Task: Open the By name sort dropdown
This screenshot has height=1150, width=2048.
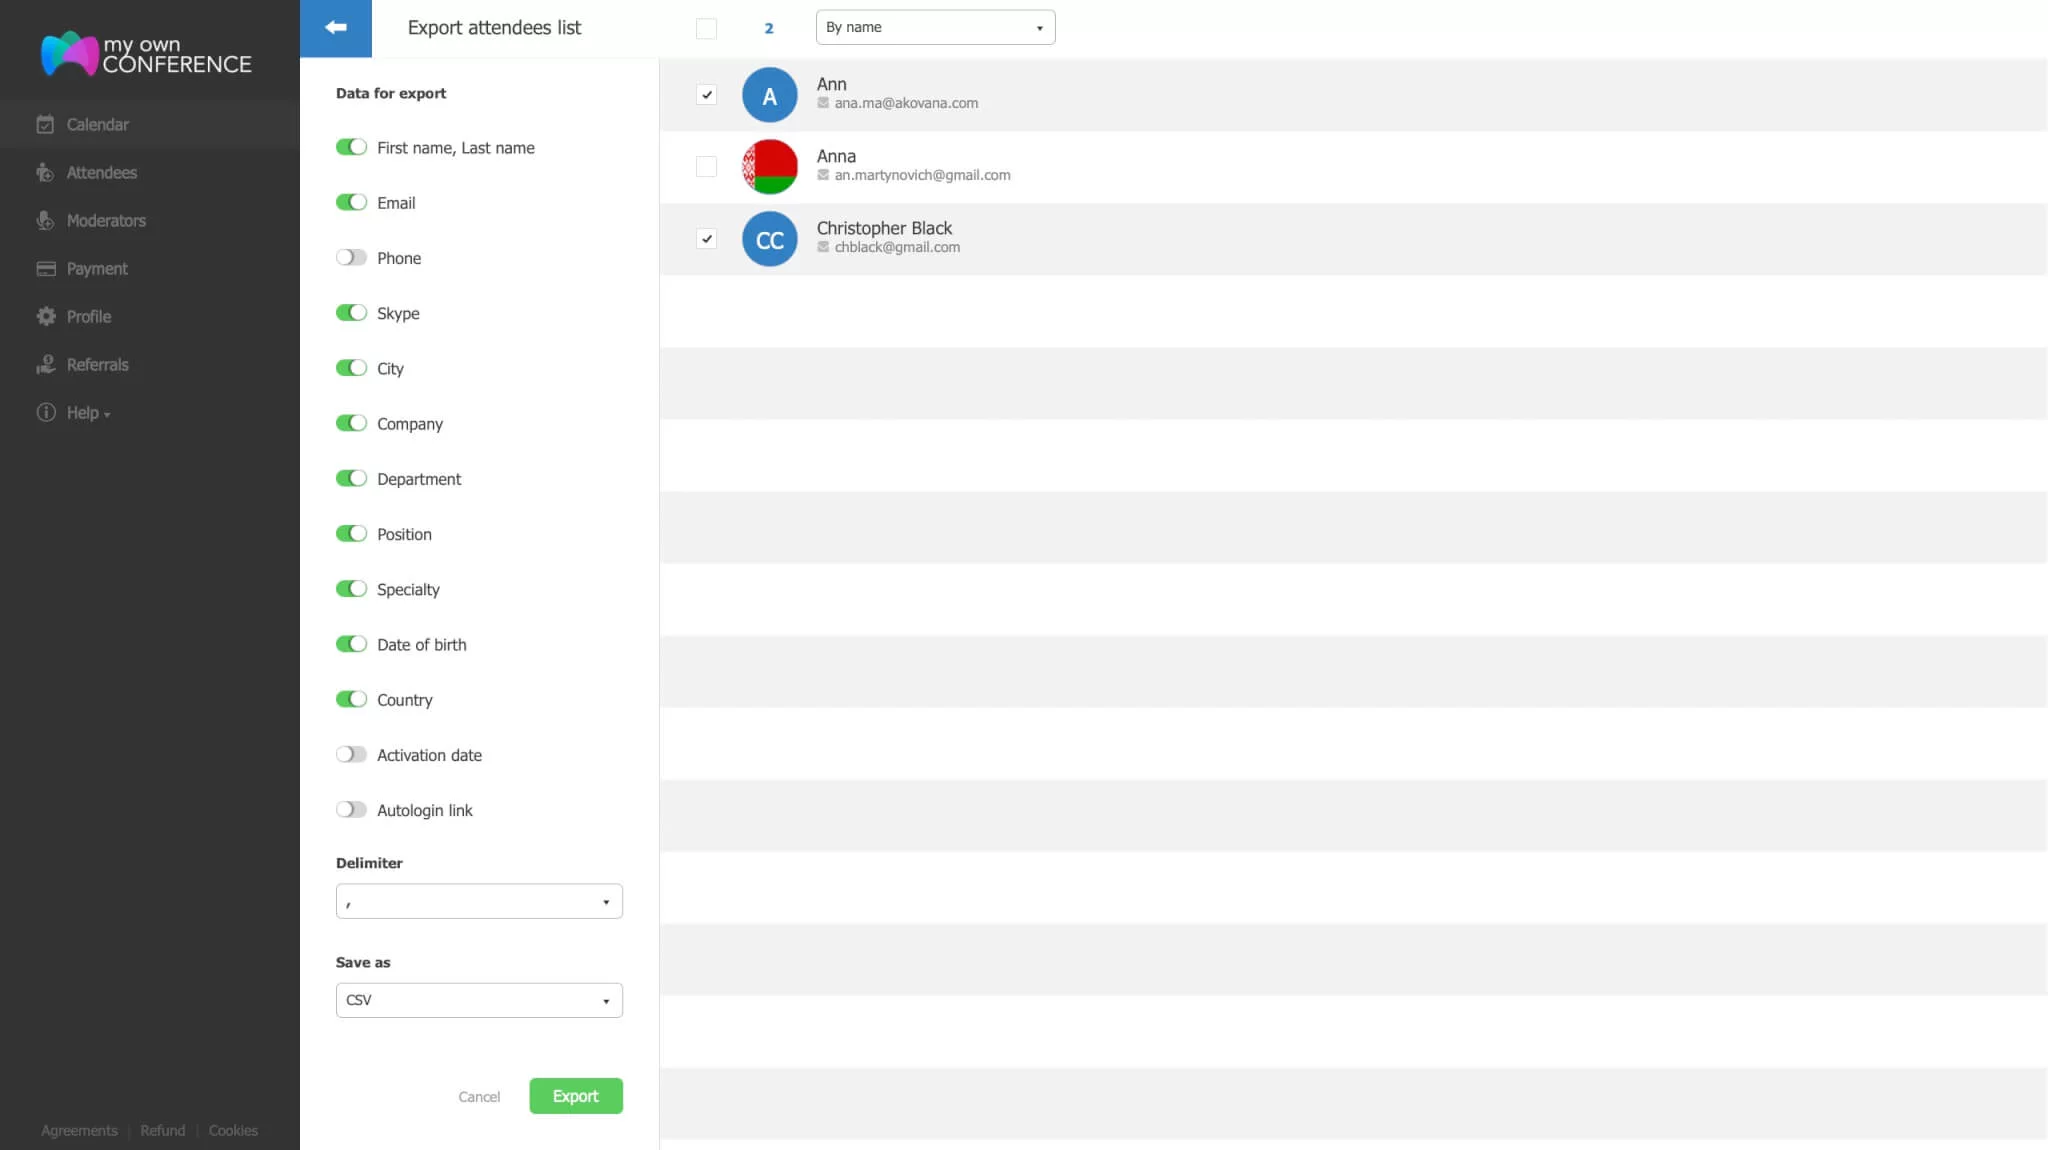Action: click(x=935, y=28)
